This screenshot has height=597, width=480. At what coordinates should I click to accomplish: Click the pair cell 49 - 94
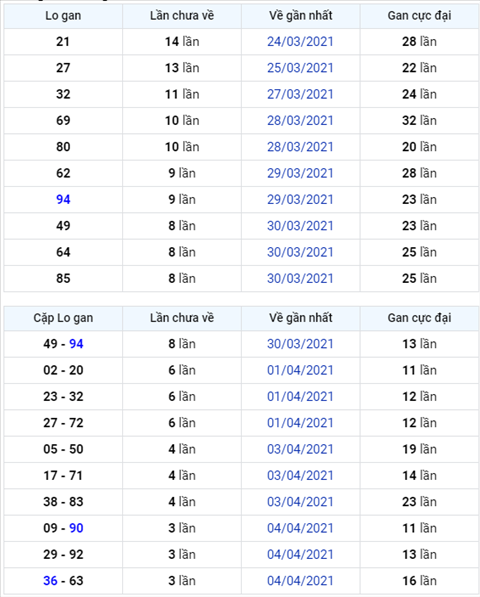click(x=63, y=344)
